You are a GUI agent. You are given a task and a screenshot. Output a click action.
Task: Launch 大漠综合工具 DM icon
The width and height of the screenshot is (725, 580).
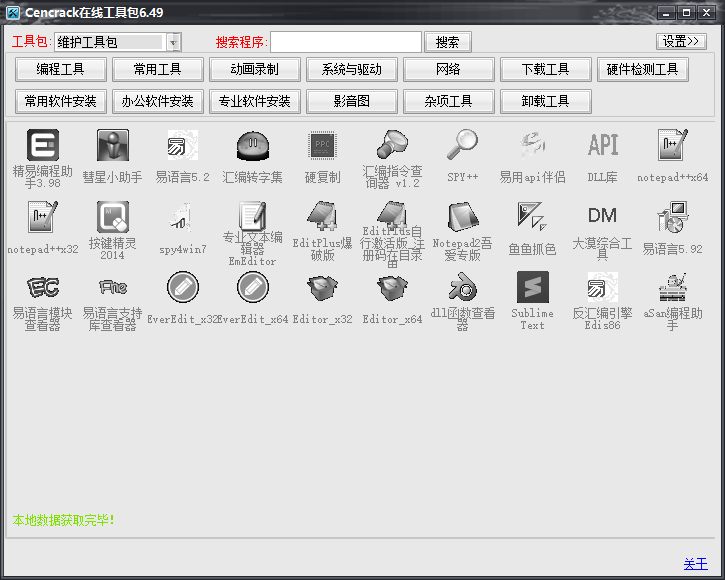(602, 216)
